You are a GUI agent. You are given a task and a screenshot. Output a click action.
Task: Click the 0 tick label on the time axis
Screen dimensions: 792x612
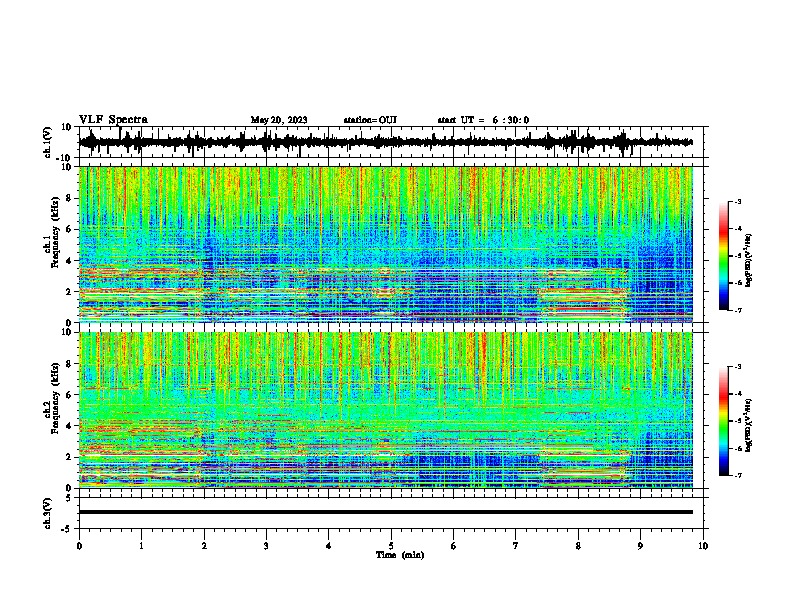pyautogui.click(x=79, y=546)
